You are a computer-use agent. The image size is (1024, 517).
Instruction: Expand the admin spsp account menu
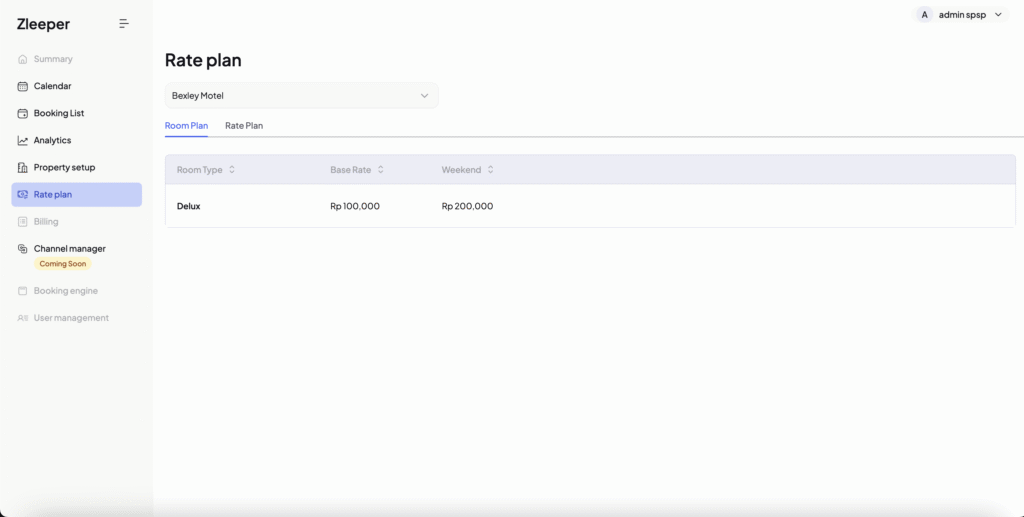997,15
